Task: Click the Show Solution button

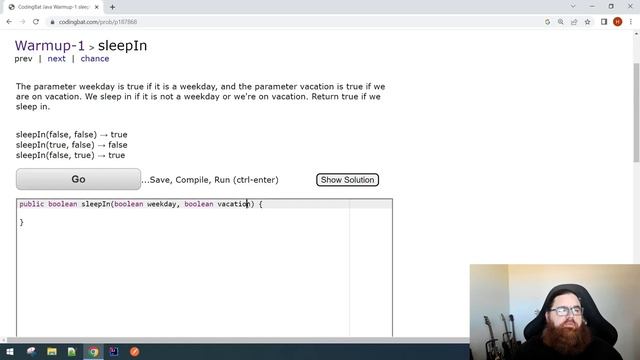Action: point(347,180)
